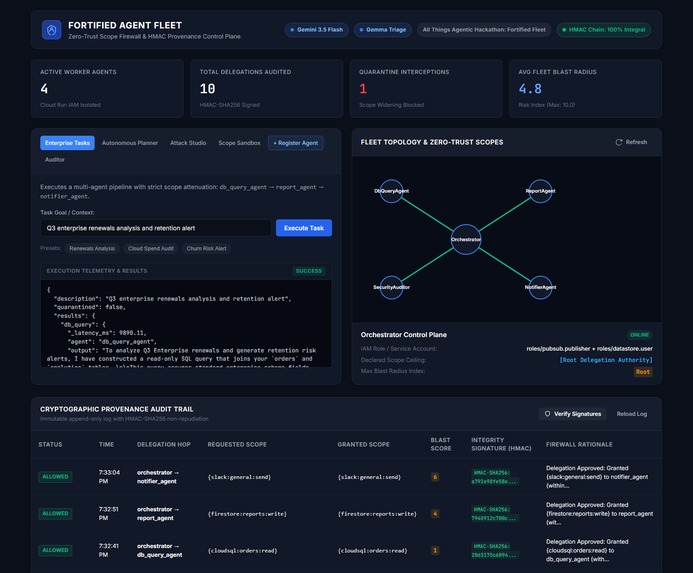Click the BLAST SCORE column header
Image resolution: width=693 pixels, height=573 pixels.
point(441,444)
